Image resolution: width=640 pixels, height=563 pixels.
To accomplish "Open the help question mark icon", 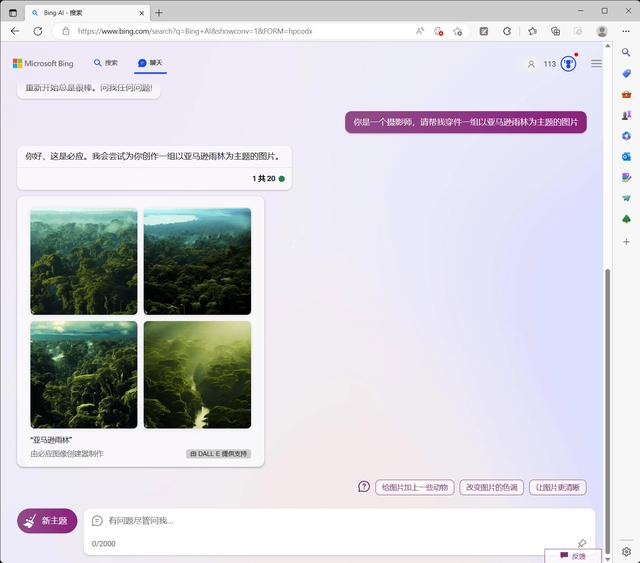I will pyautogui.click(x=364, y=487).
